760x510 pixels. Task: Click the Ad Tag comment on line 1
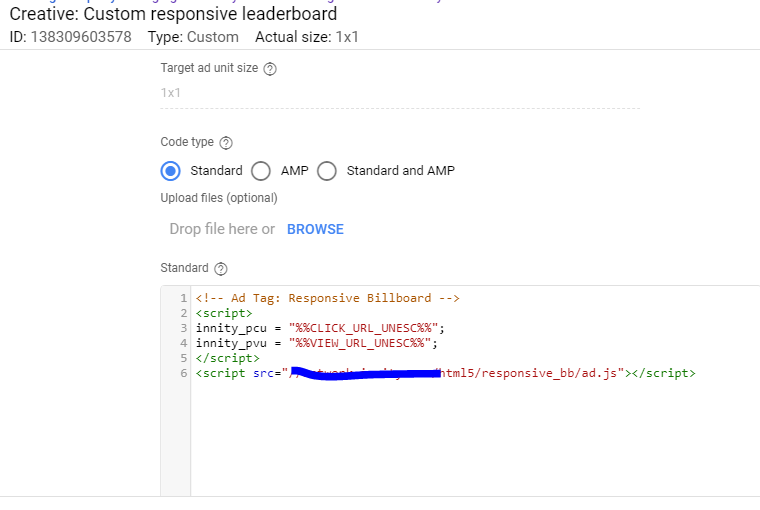coord(328,298)
